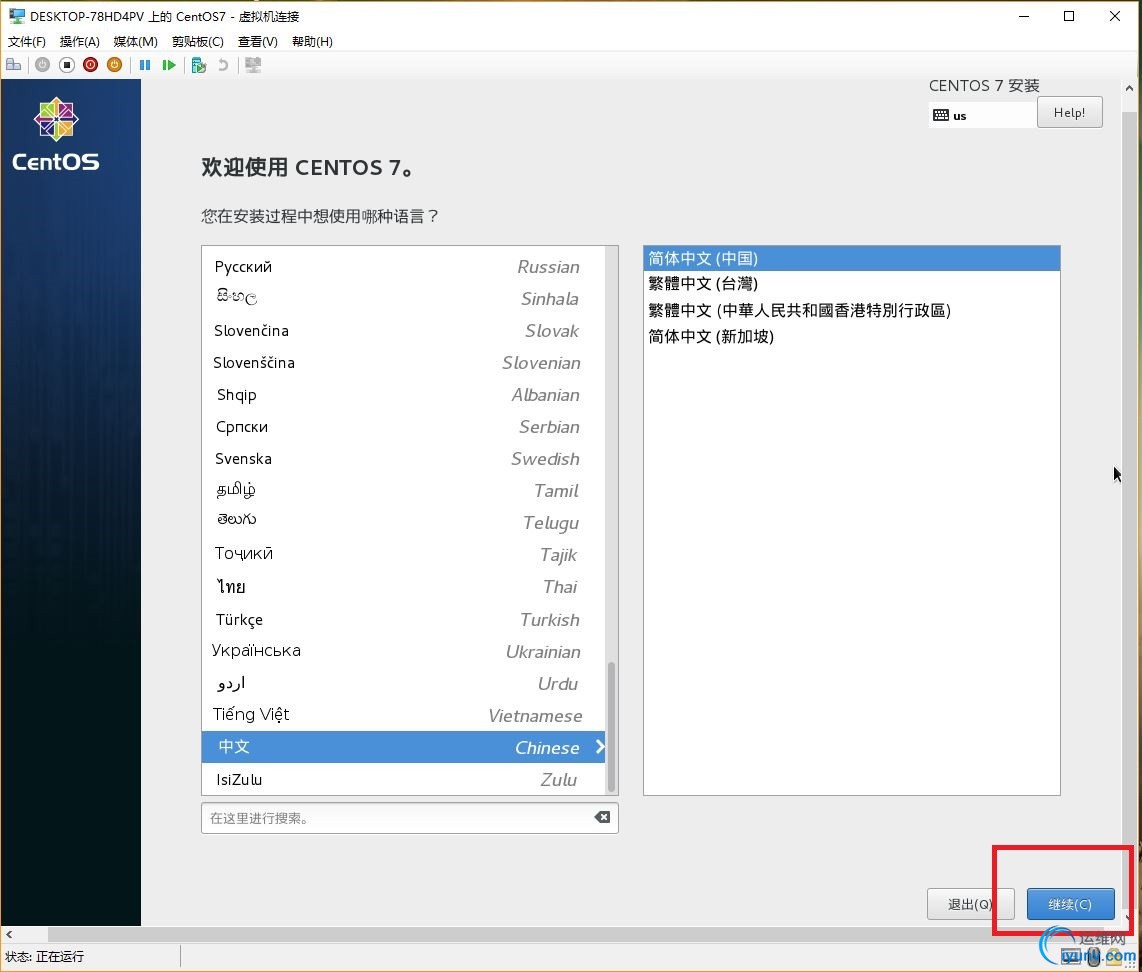This screenshot has height=972, width=1142.
Task: Select 简体中文 (中国) locale
Action: click(851, 258)
